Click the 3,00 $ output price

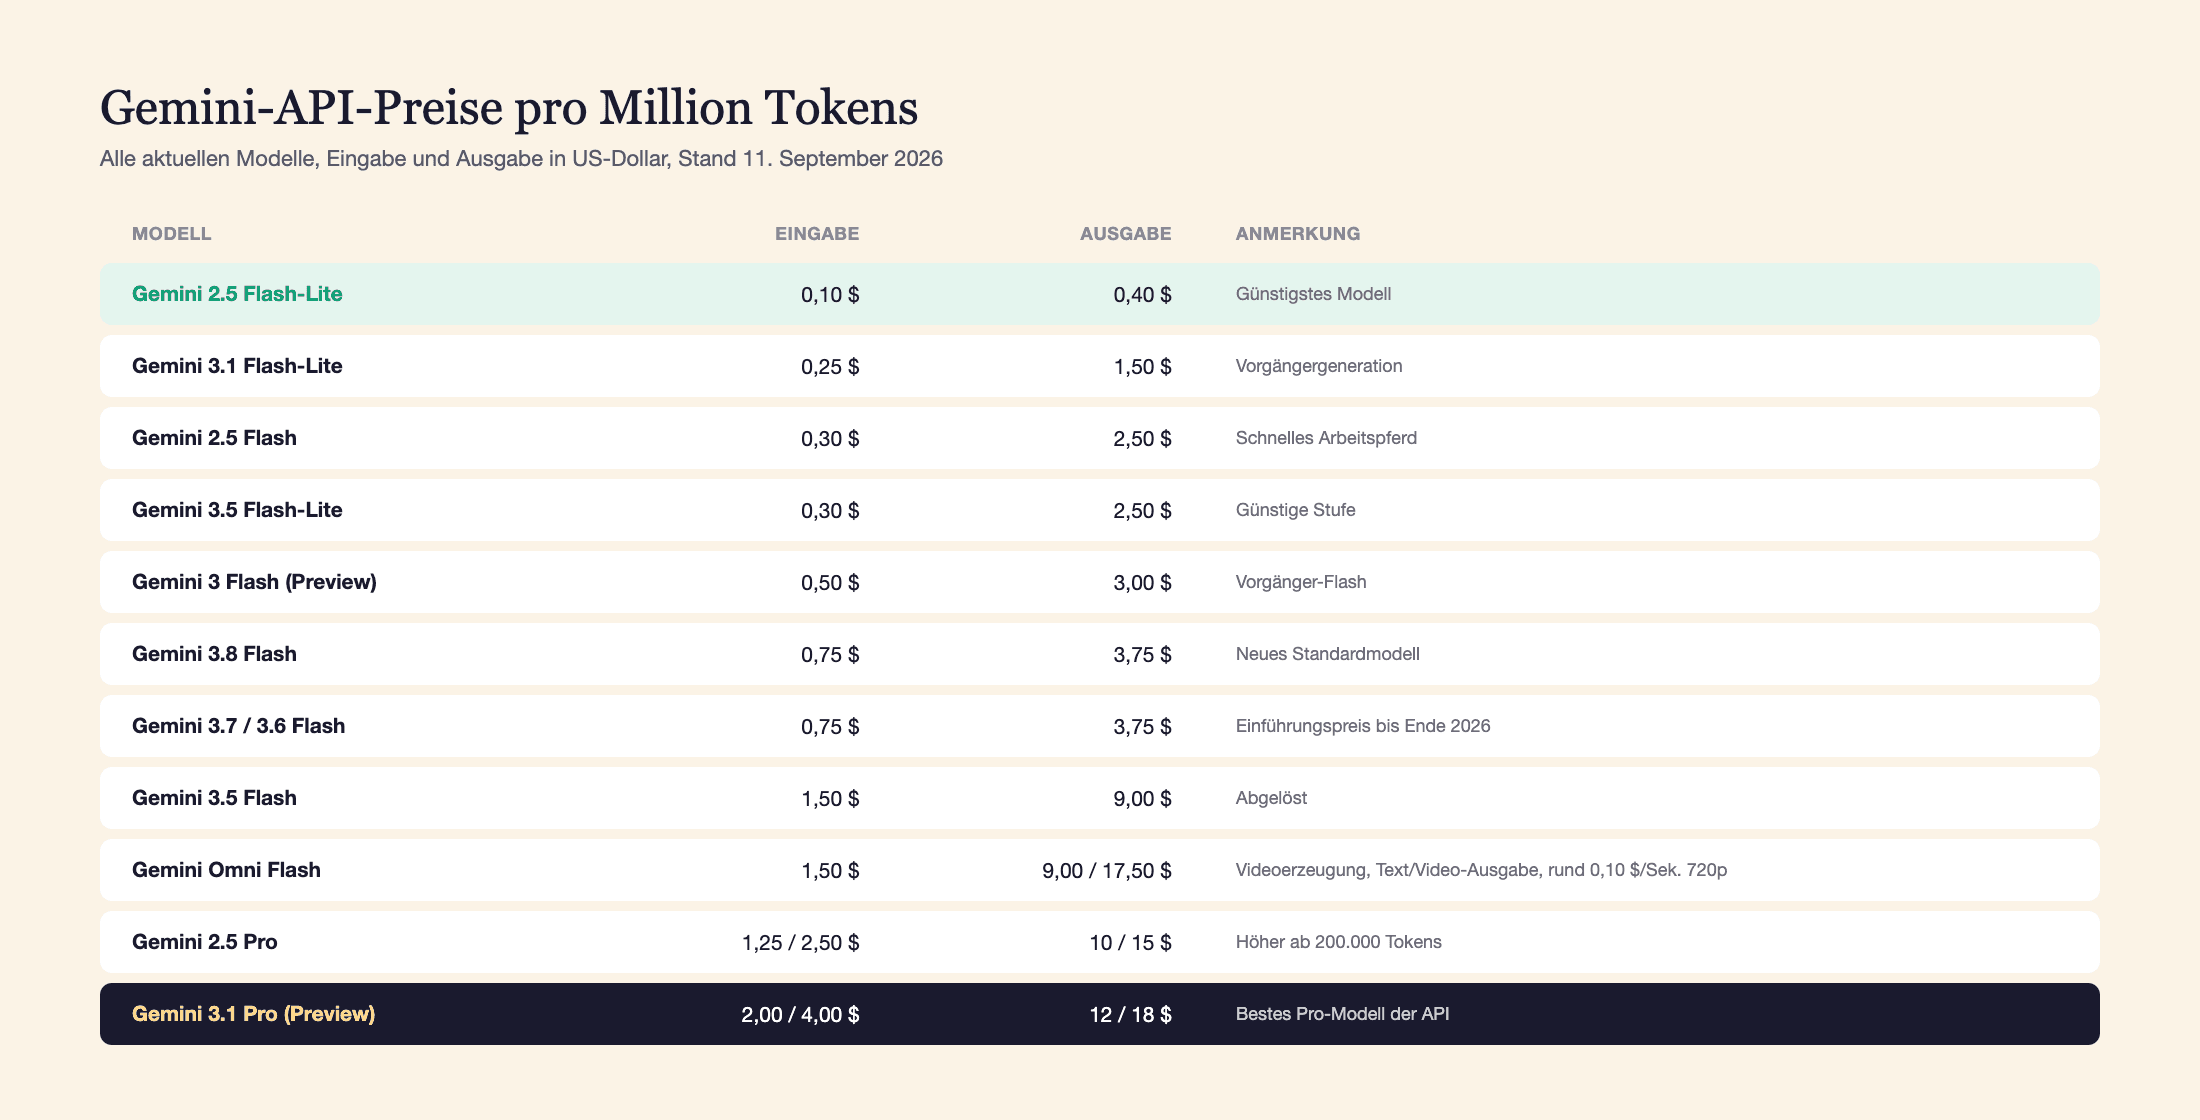(1142, 583)
